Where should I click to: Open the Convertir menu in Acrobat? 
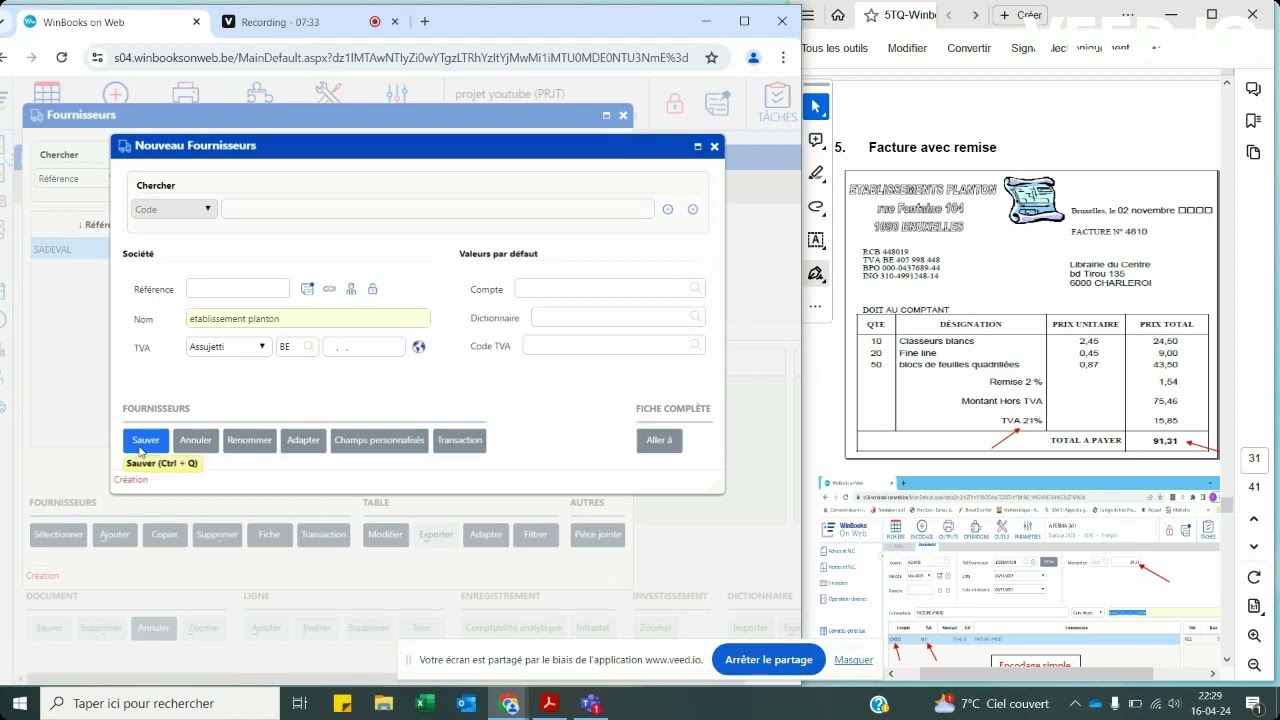tap(969, 48)
